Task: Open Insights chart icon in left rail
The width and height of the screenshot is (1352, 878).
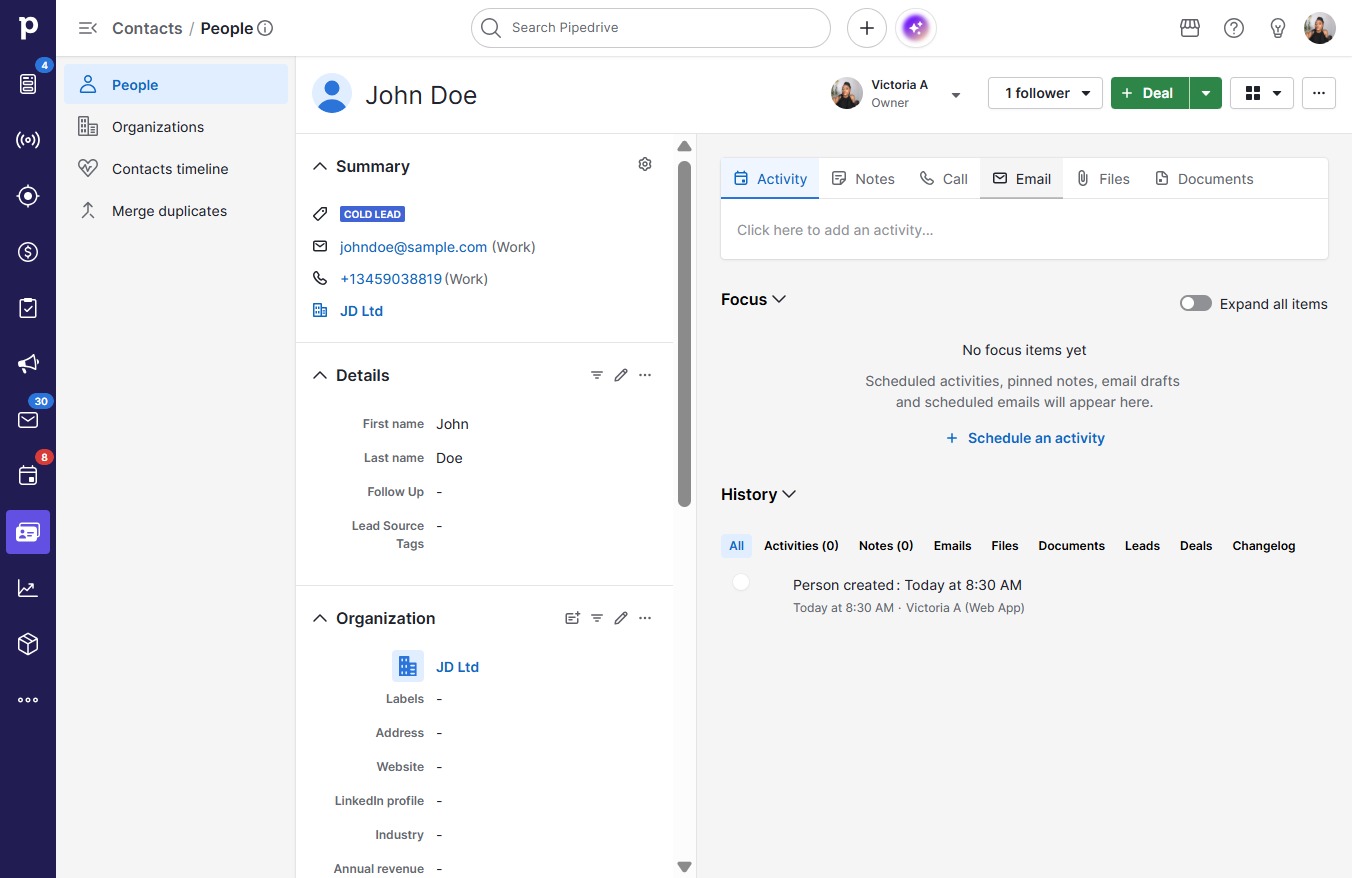Action: tap(28, 588)
